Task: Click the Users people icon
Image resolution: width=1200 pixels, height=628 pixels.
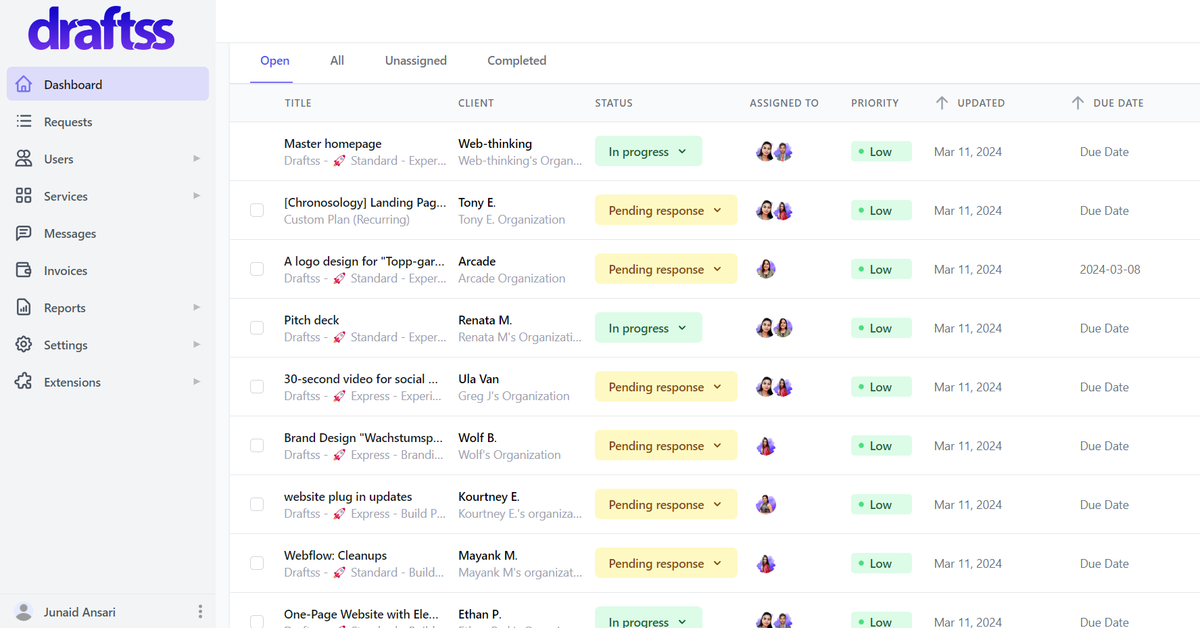Action: [x=24, y=159]
